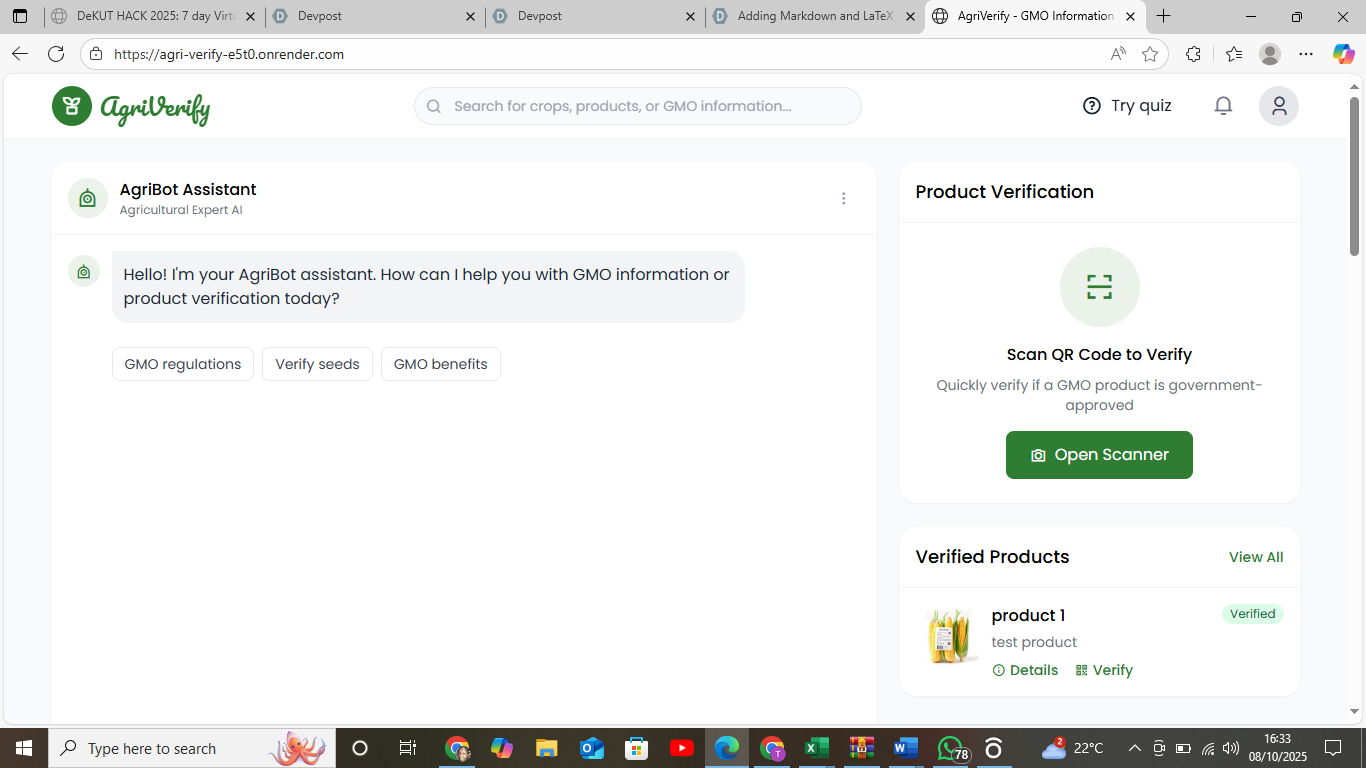Click the page vertical scrollbar thumb

1355,175
